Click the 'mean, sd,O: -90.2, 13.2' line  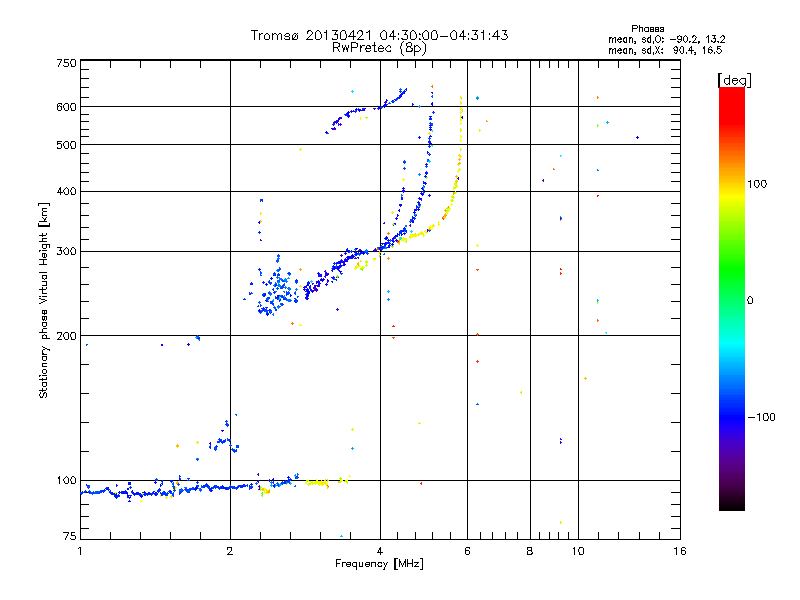[x=666, y=39]
